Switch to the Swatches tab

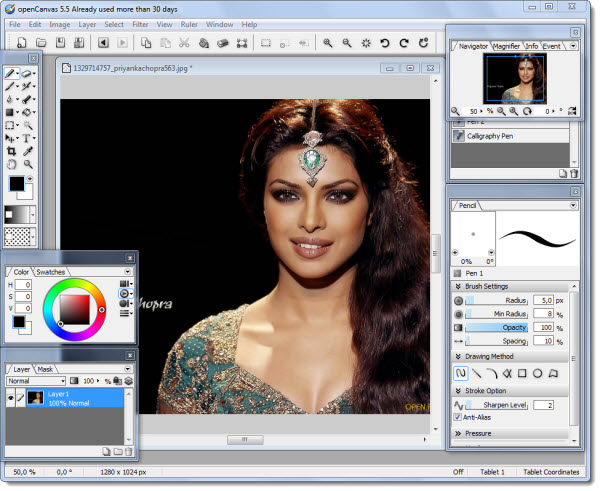click(51, 272)
